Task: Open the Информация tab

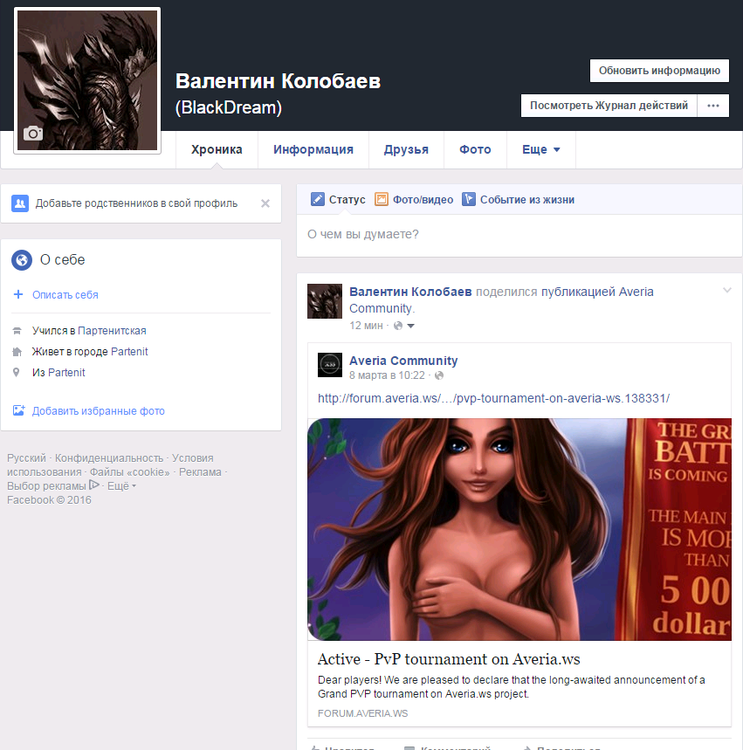Action: point(313,150)
